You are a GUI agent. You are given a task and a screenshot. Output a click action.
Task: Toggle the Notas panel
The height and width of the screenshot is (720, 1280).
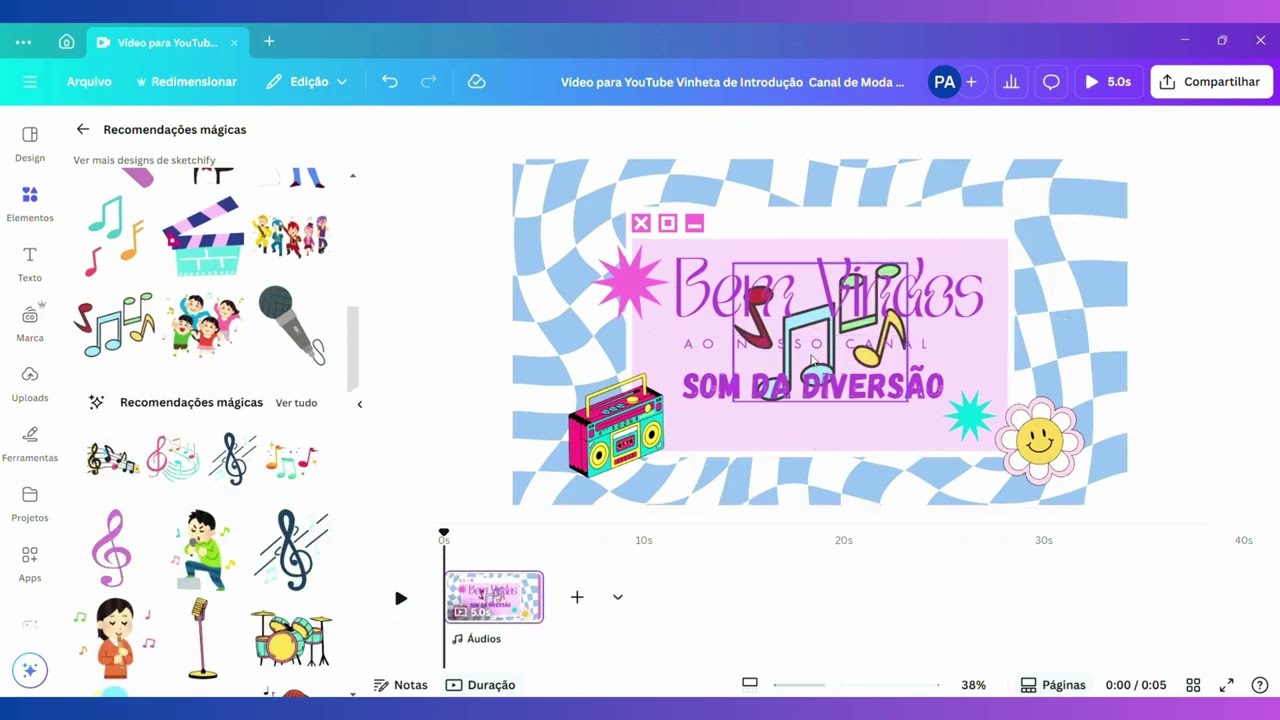coord(400,685)
